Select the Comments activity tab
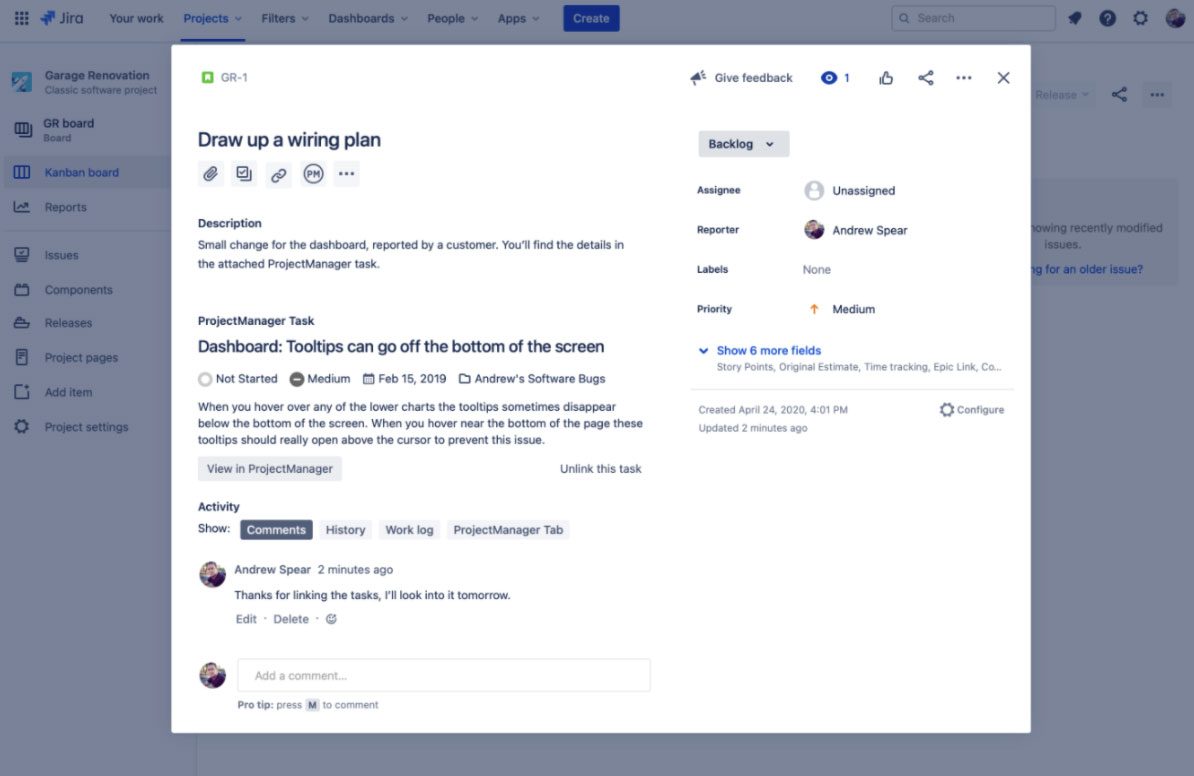 click(276, 530)
